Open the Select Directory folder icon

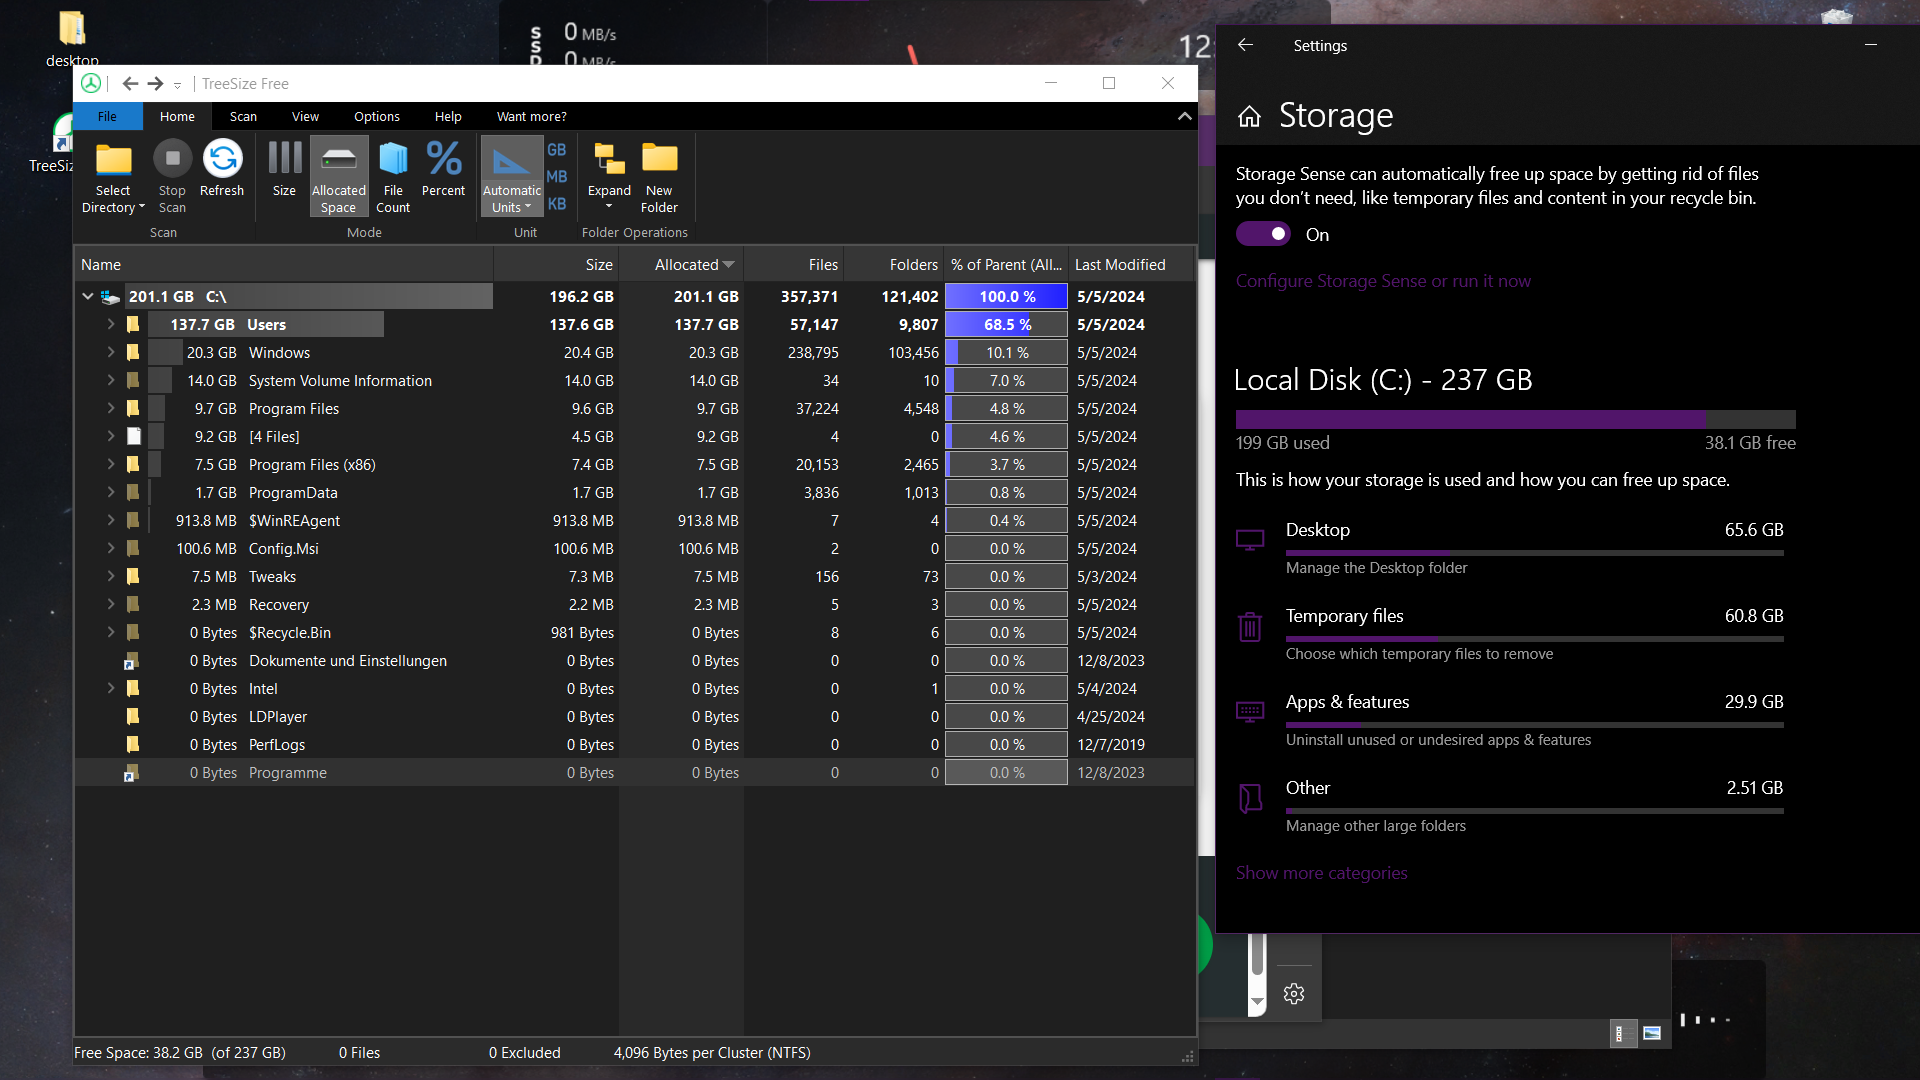pyautogui.click(x=113, y=159)
